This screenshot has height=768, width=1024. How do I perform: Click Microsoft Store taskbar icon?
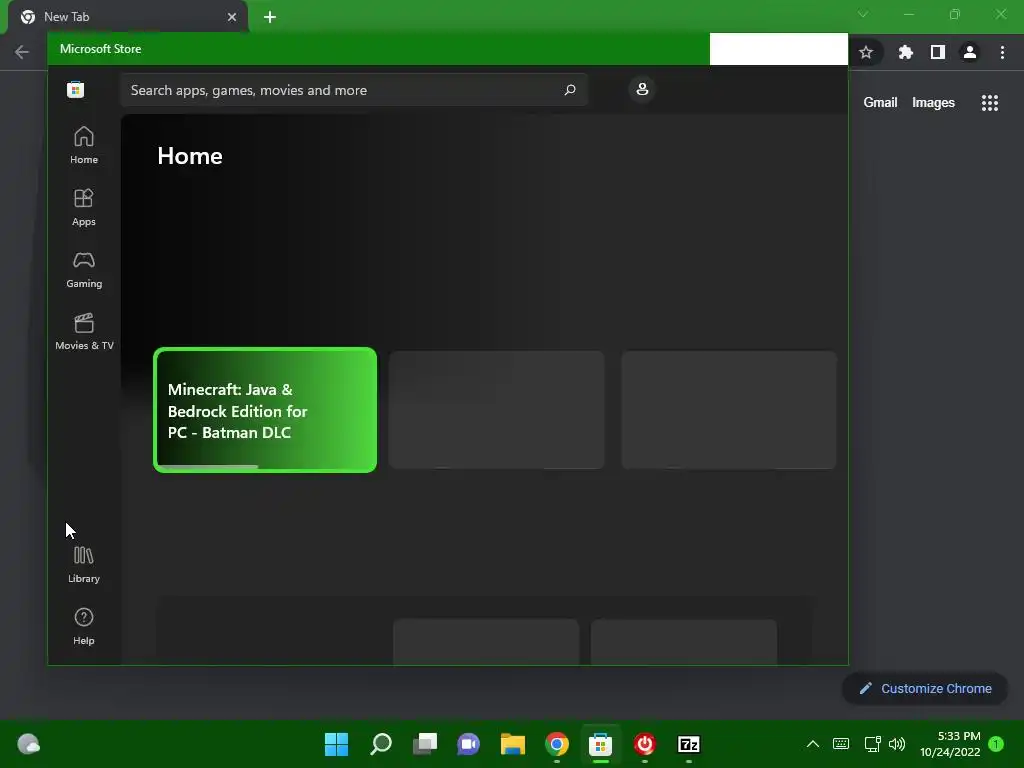coord(600,744)
